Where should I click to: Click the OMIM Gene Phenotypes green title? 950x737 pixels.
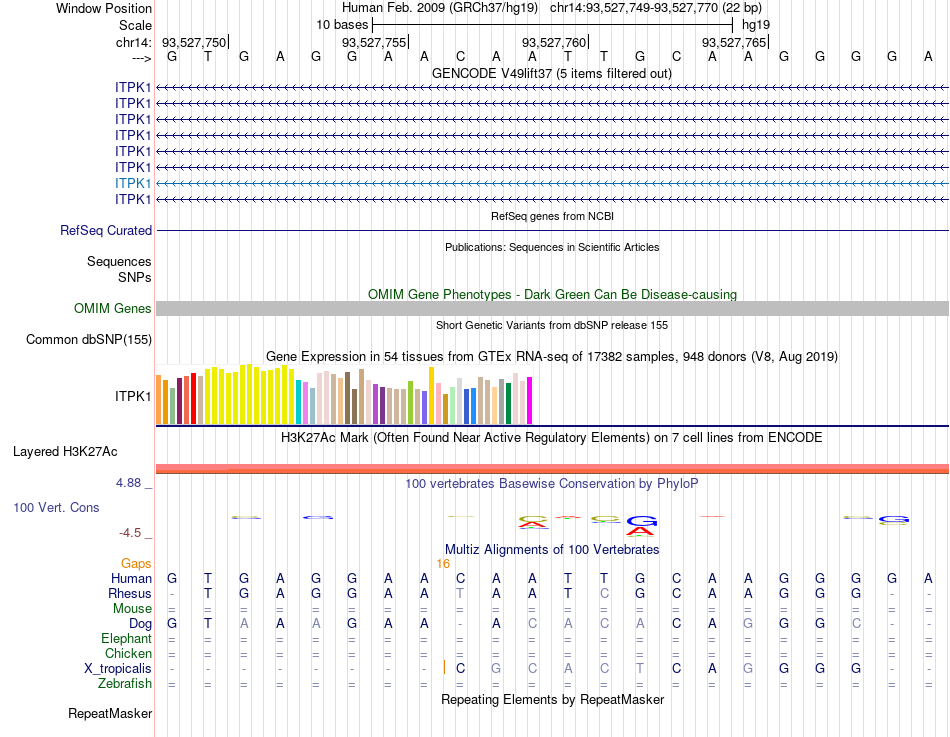552,295
